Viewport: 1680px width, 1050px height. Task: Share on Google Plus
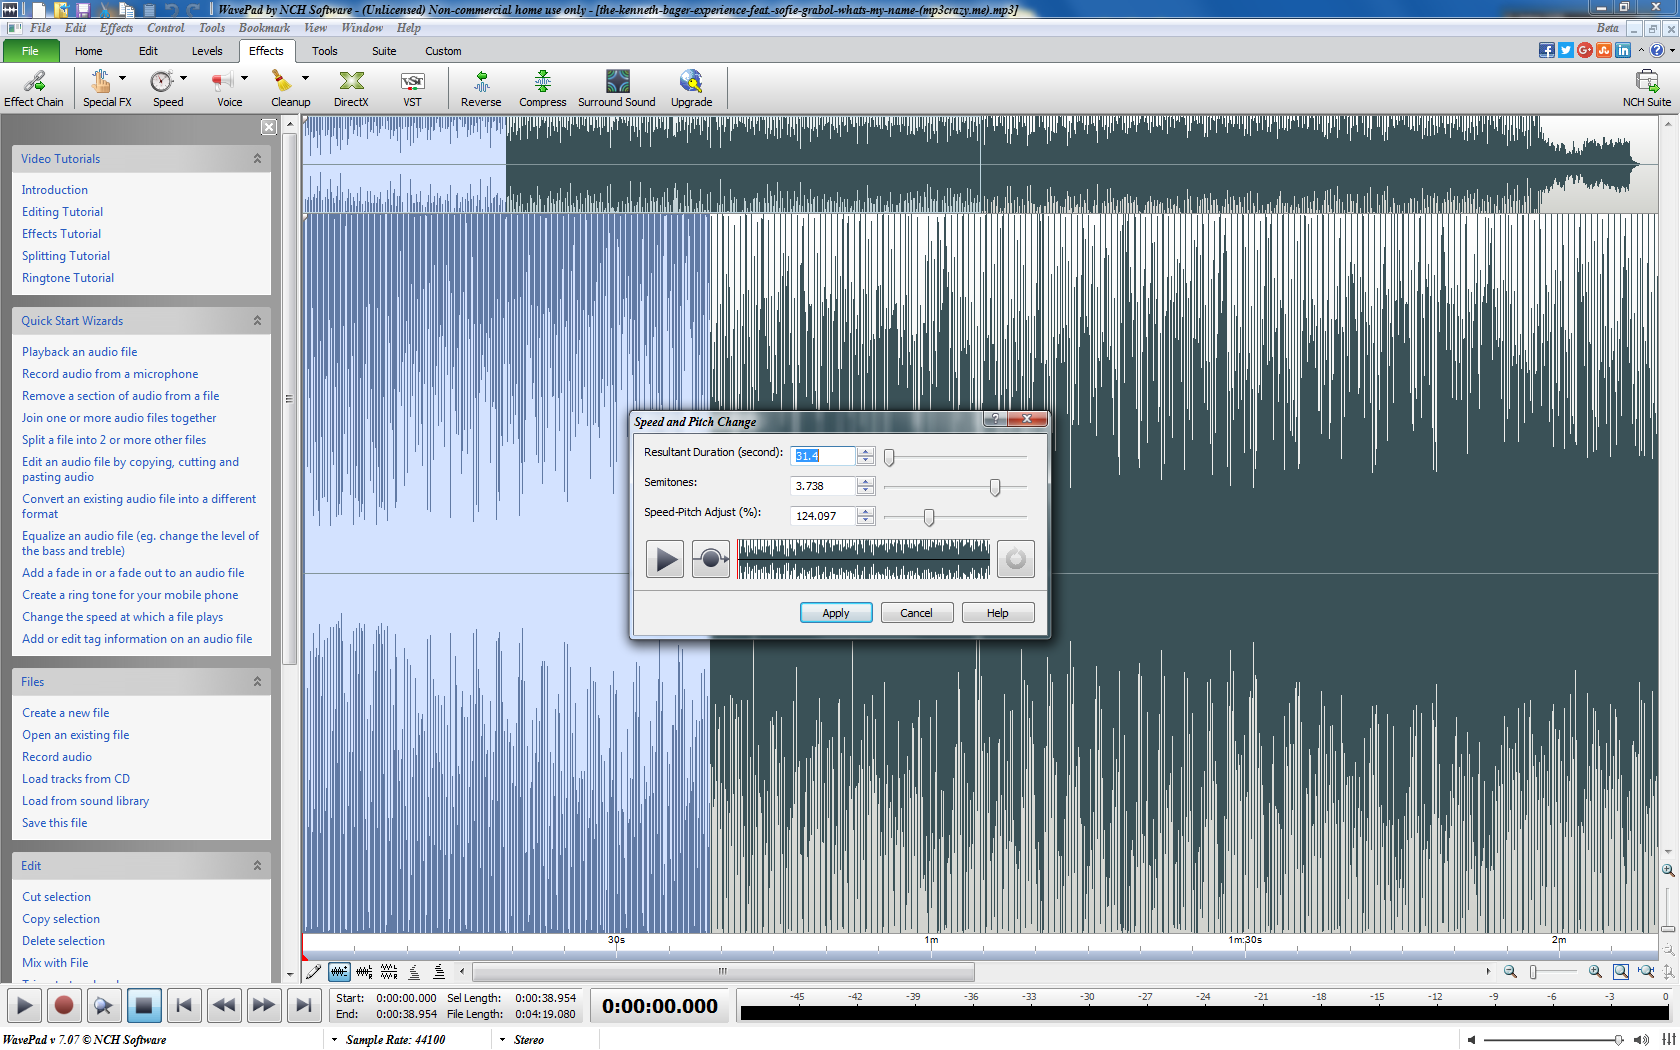click(x=1585, y=50)
